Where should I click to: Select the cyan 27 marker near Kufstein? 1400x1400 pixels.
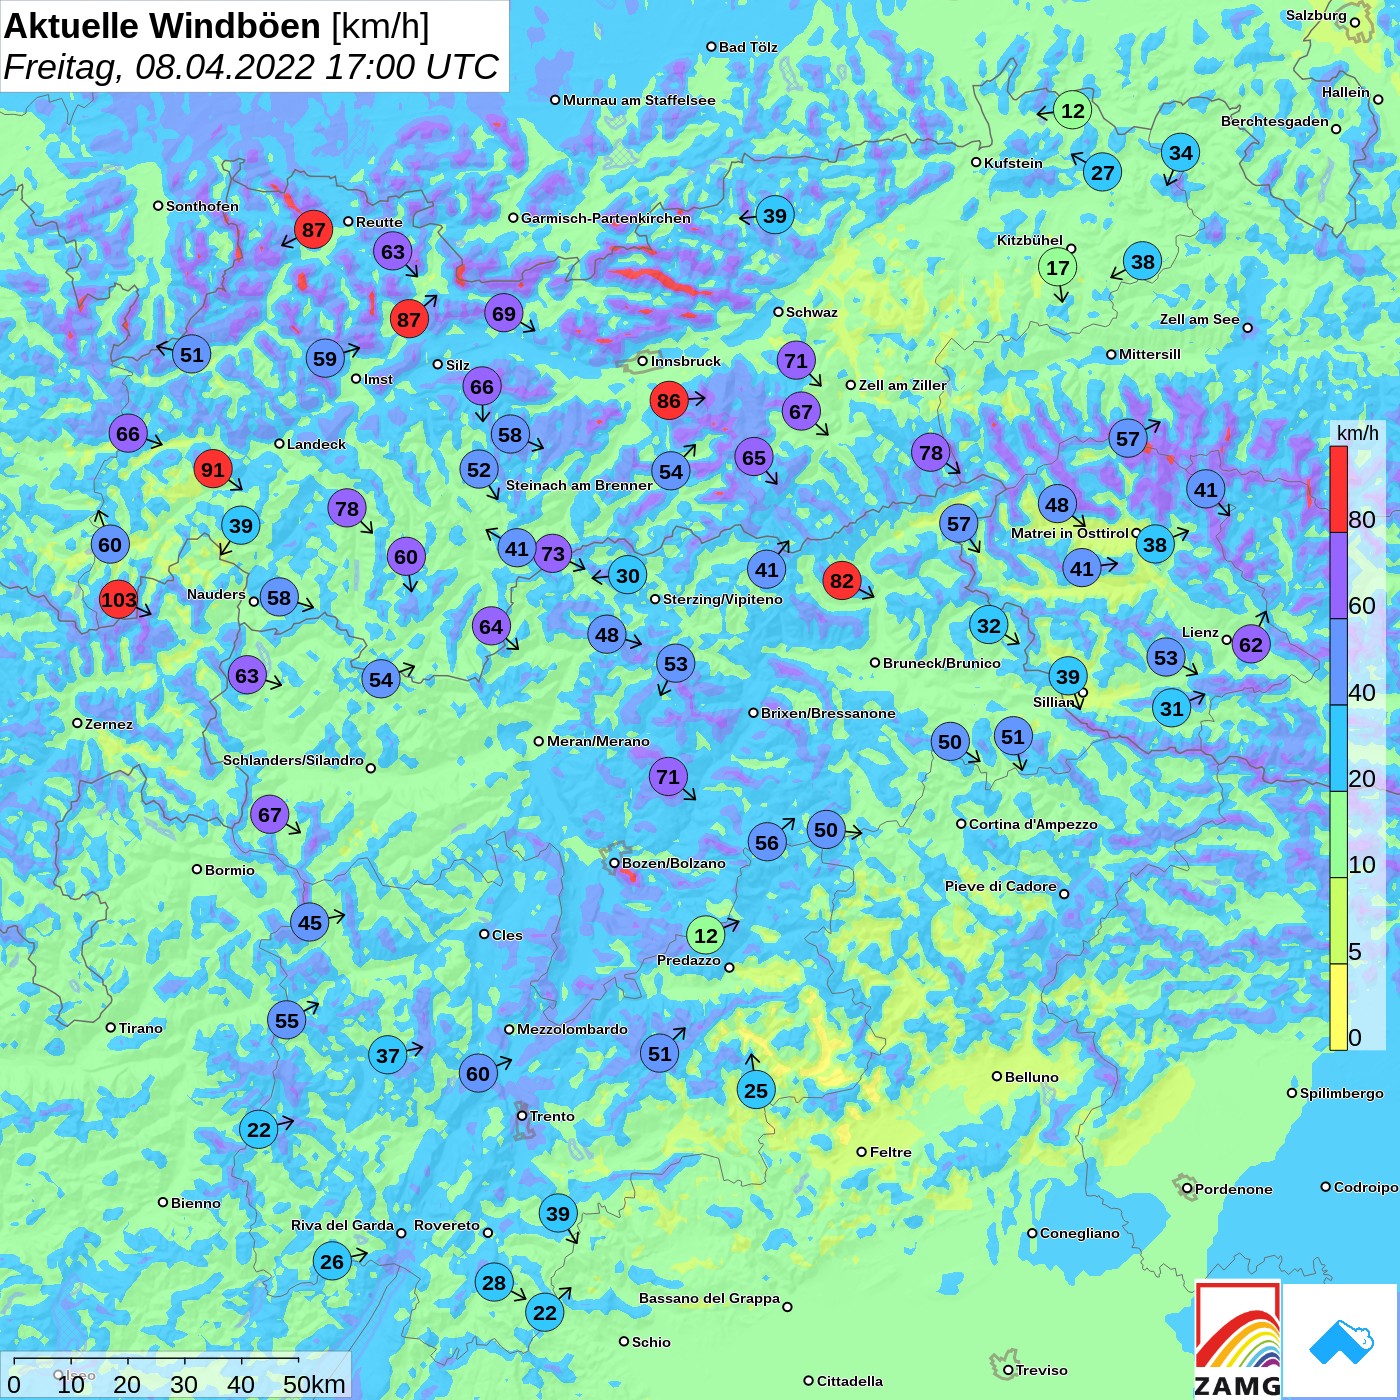(x=1103, y=172)
